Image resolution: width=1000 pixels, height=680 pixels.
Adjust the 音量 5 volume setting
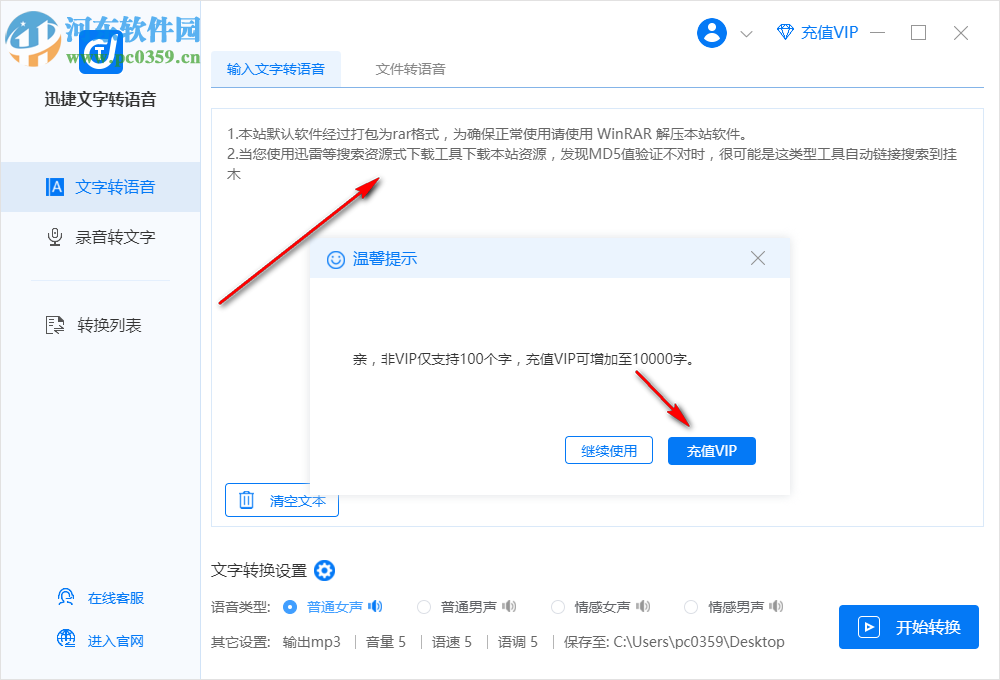[385, 642]
